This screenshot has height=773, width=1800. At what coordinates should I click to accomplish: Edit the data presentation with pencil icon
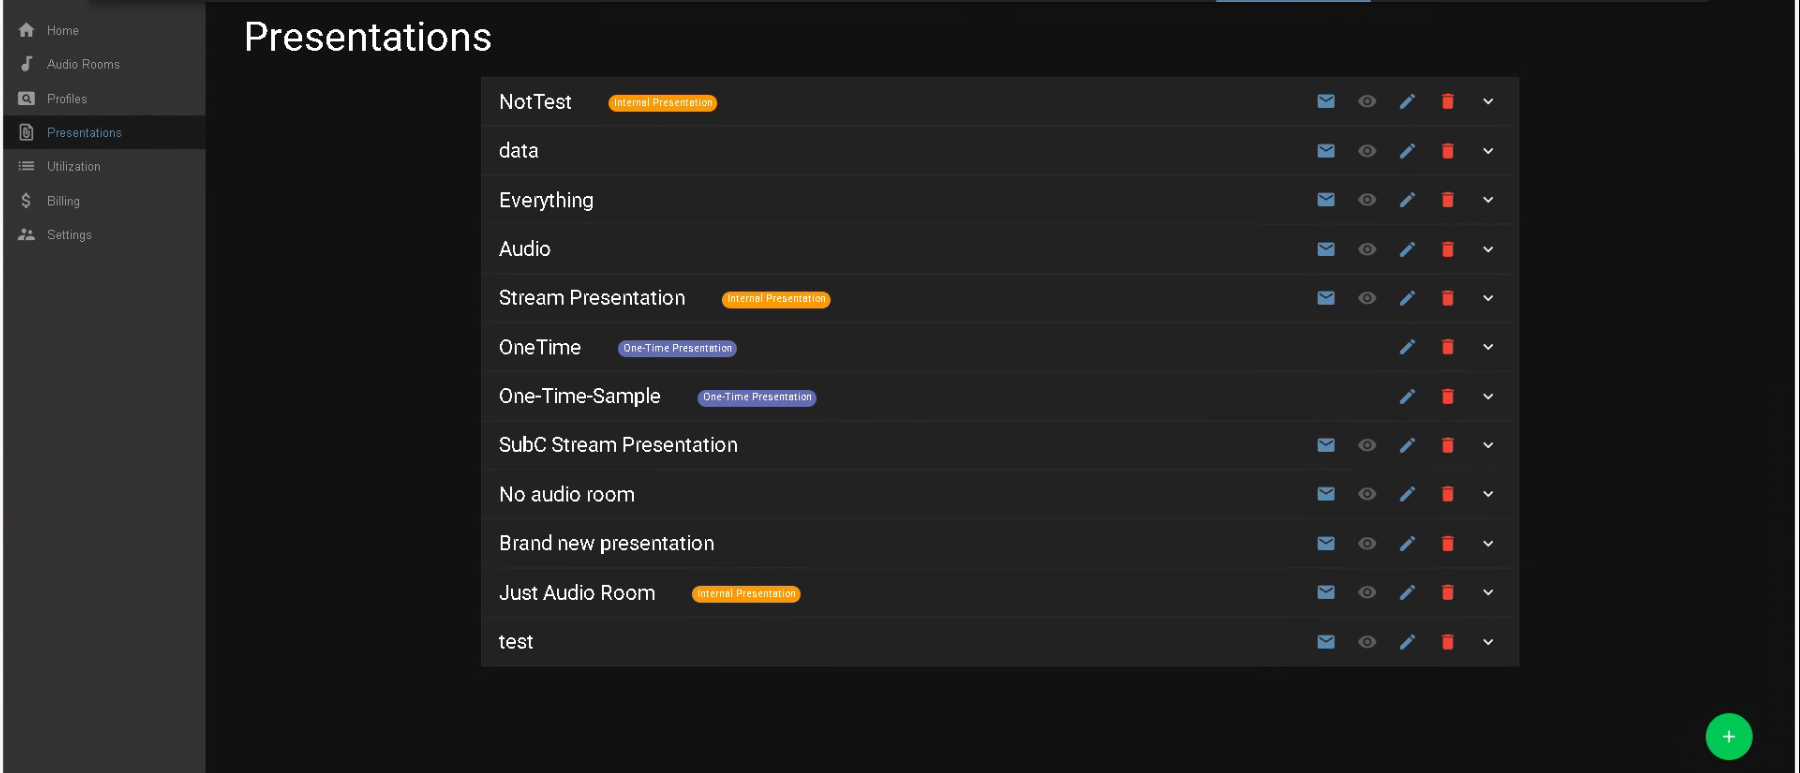coord(1407,151)
